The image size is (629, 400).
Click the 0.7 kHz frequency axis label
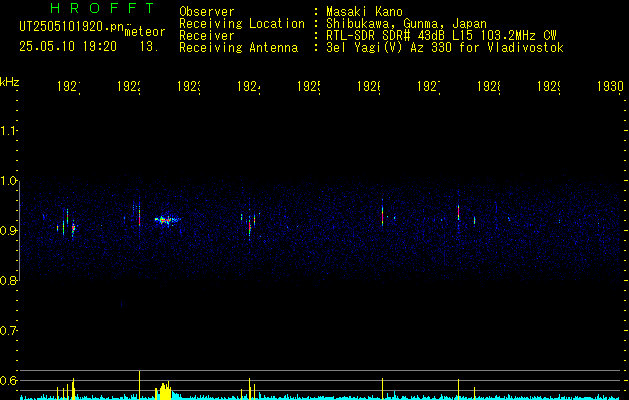[8, 330]
